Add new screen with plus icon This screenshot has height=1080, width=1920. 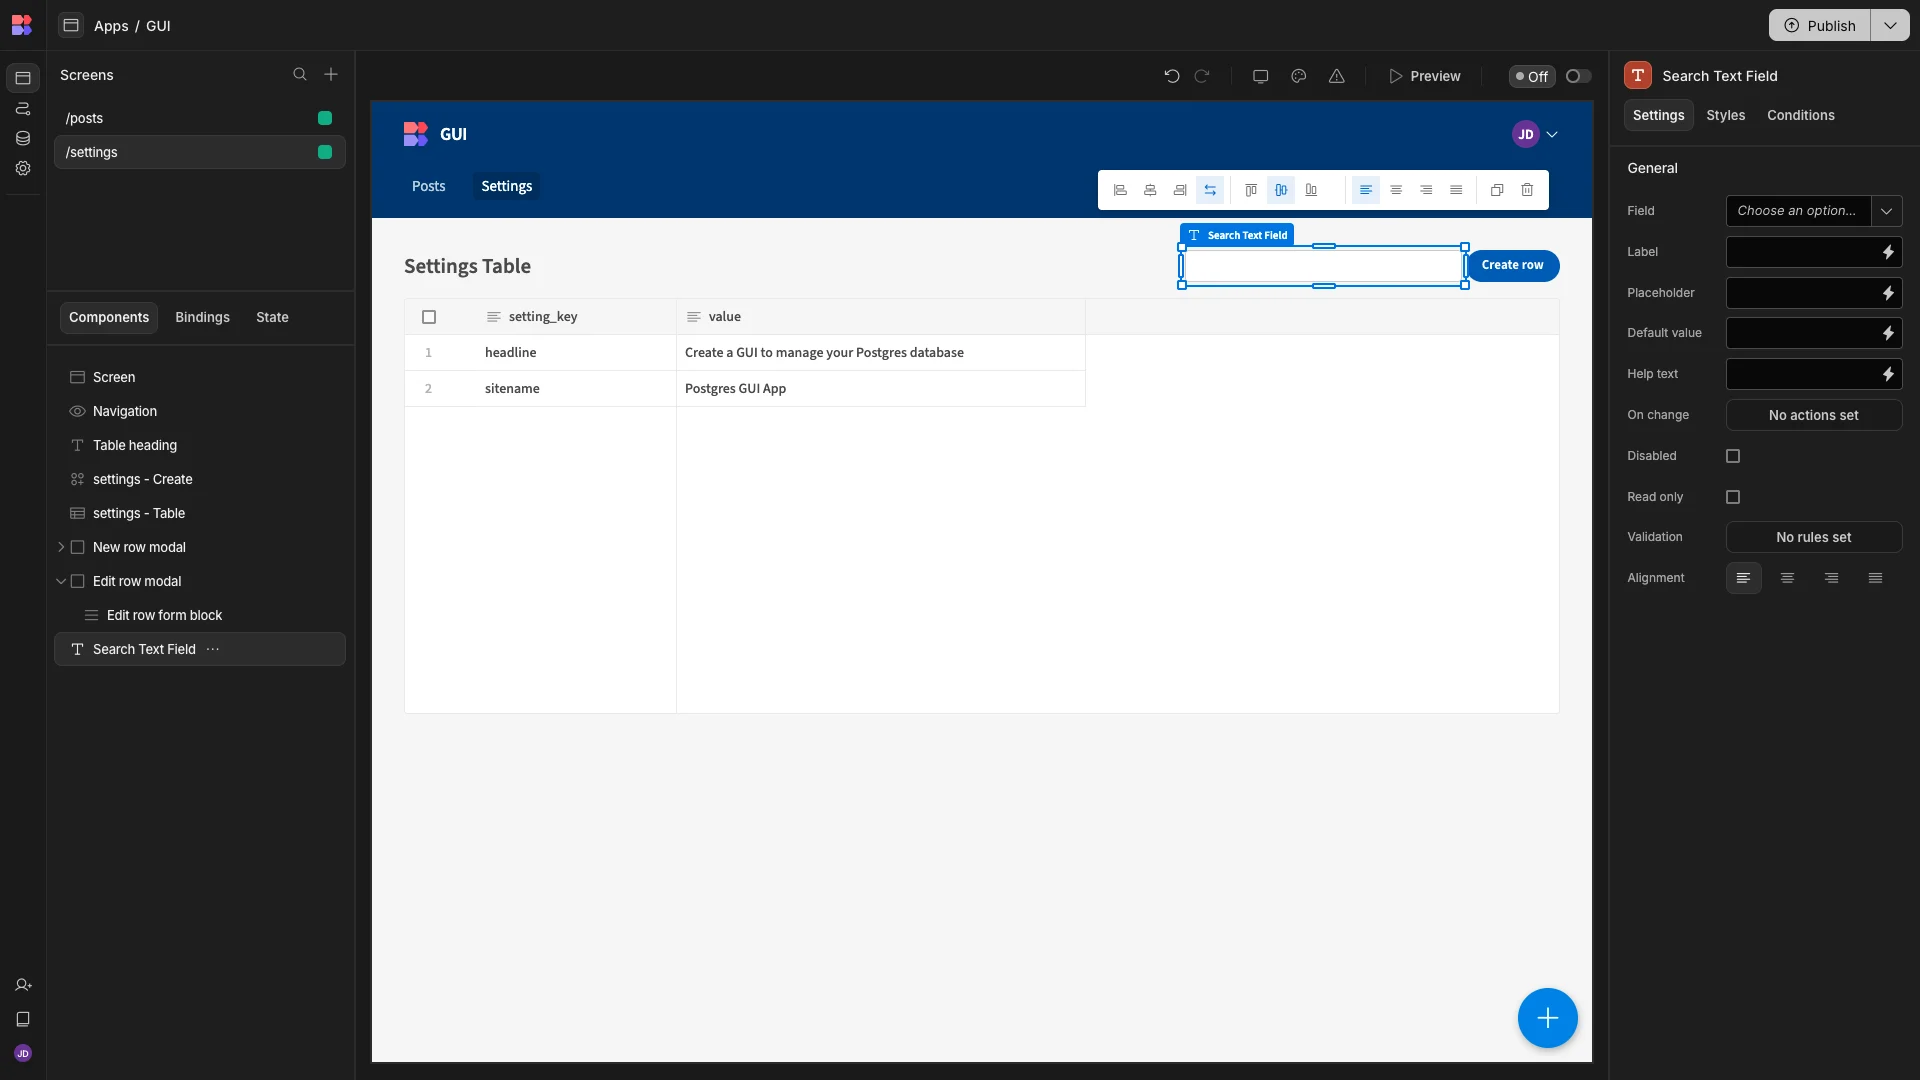click(x=331, y=75)
